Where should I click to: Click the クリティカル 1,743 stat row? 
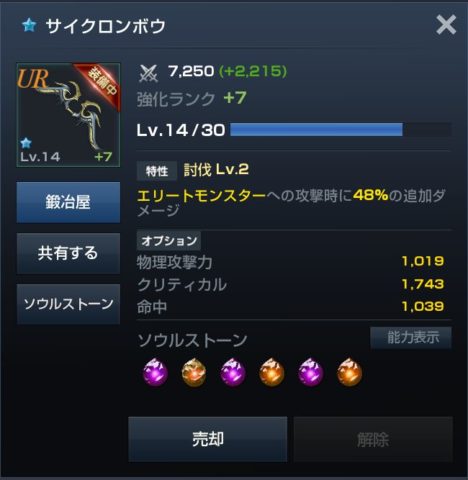[291, 284]
